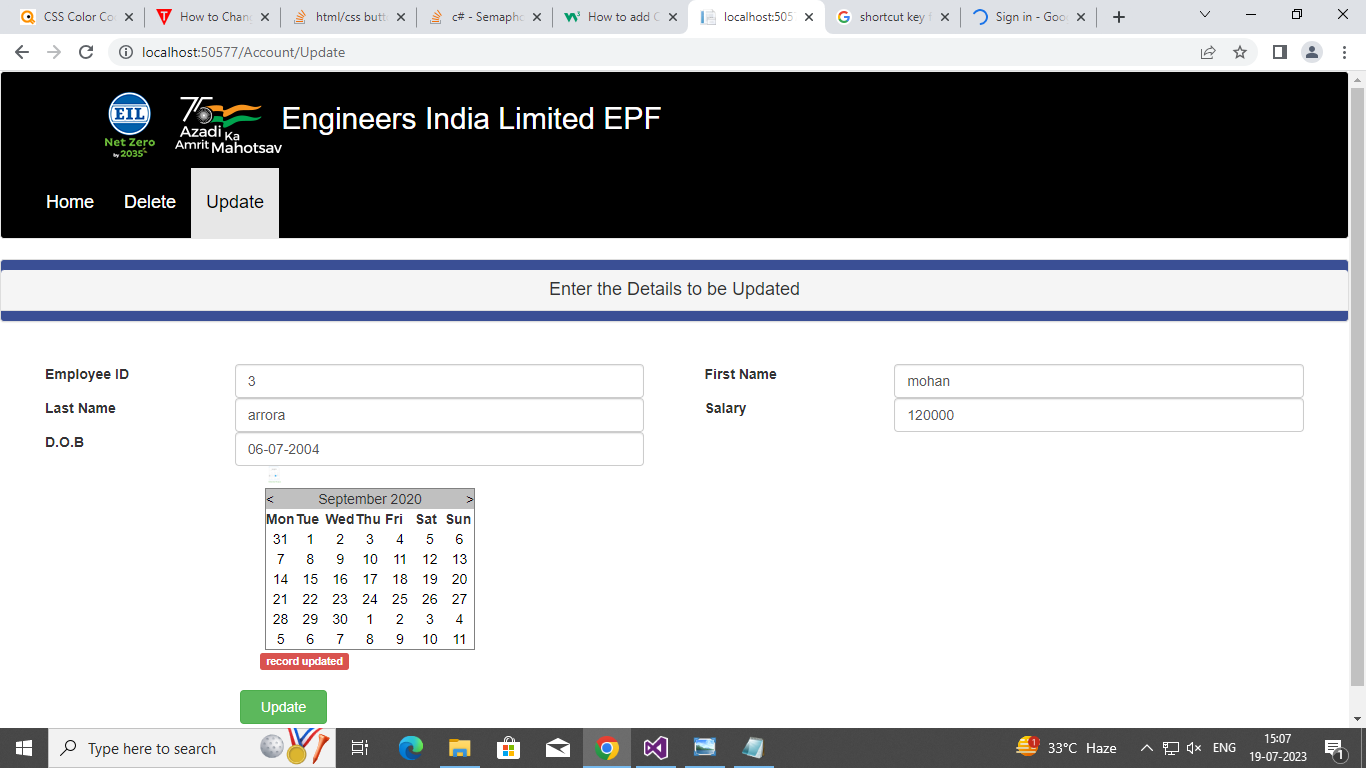This screenshot has height=768, width=1366.
Task: Open the tab search dropdown arrow
Action: point(1204,15)
